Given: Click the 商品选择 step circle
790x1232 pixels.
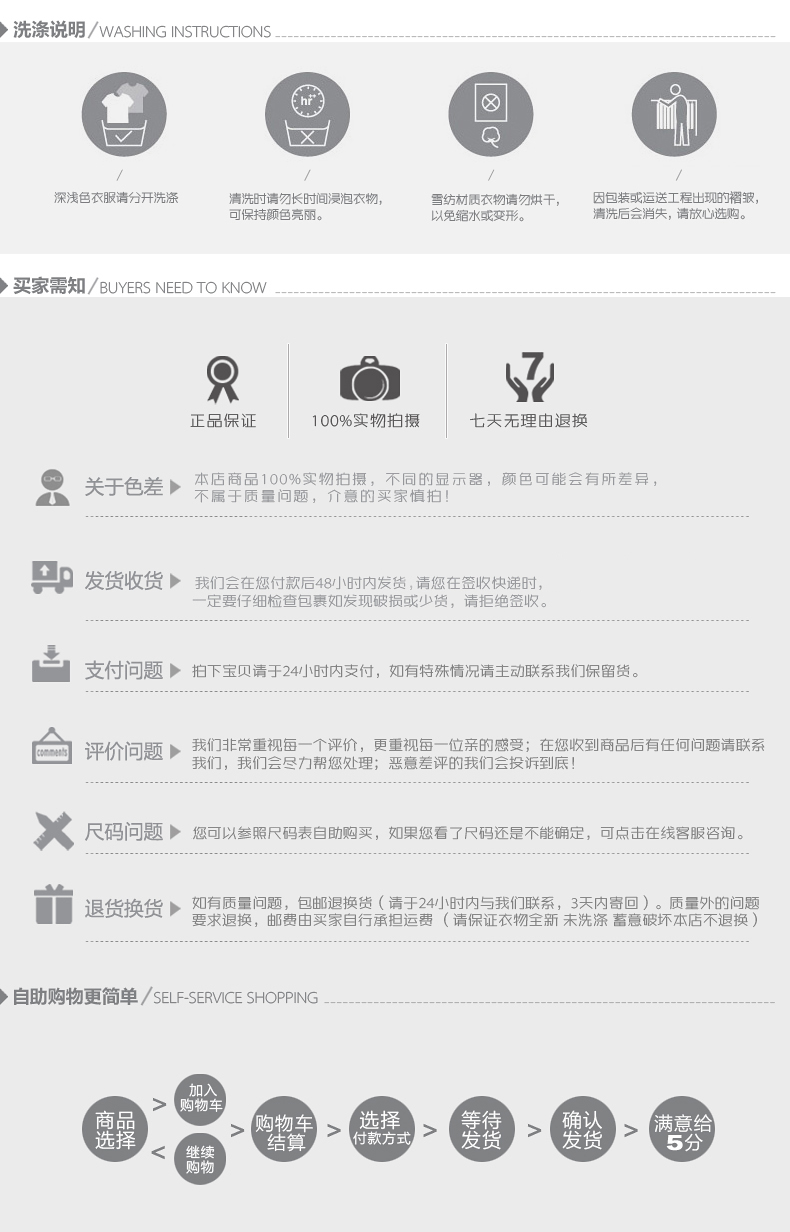Looking at the screenshot, I should pos(115,1129).
